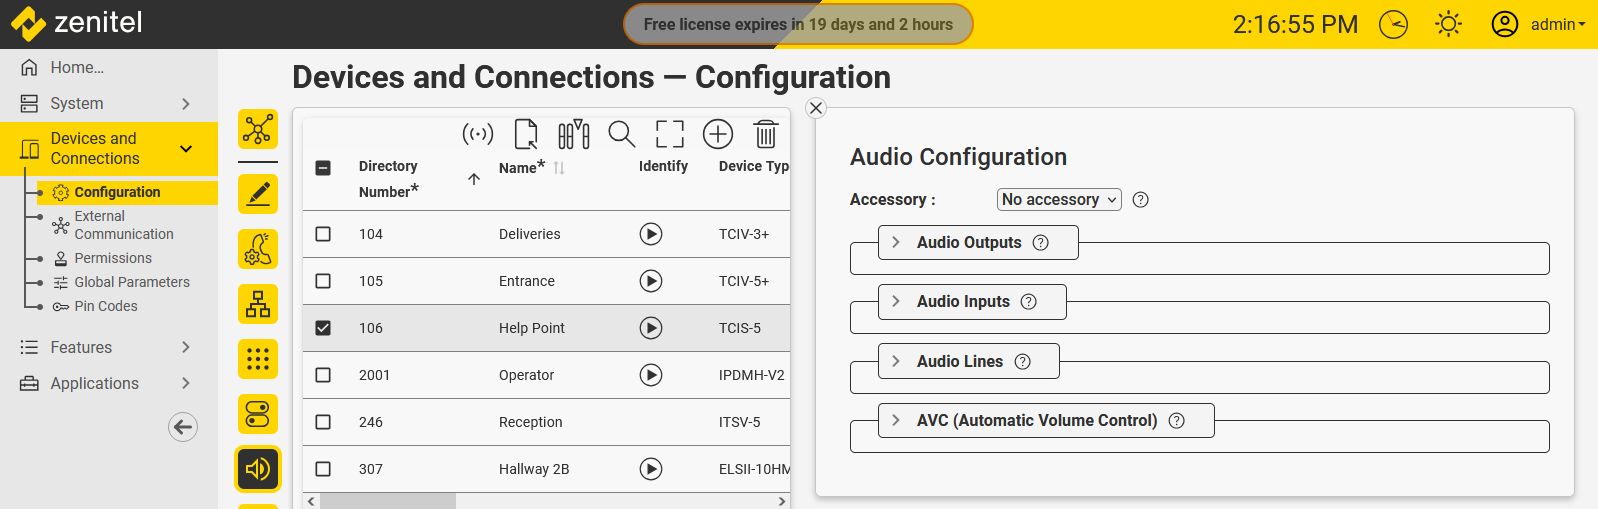1598x509 pixels.
Task: Open the audio speaker configuration icon
Action: (x=258, y=469)
